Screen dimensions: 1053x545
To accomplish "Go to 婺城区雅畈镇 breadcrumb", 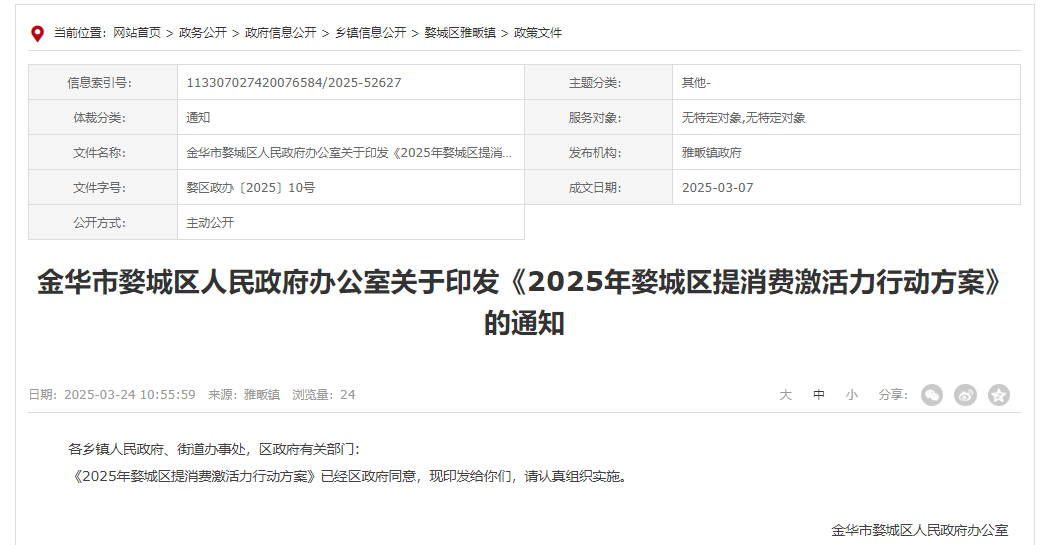I will coord(460,33).
